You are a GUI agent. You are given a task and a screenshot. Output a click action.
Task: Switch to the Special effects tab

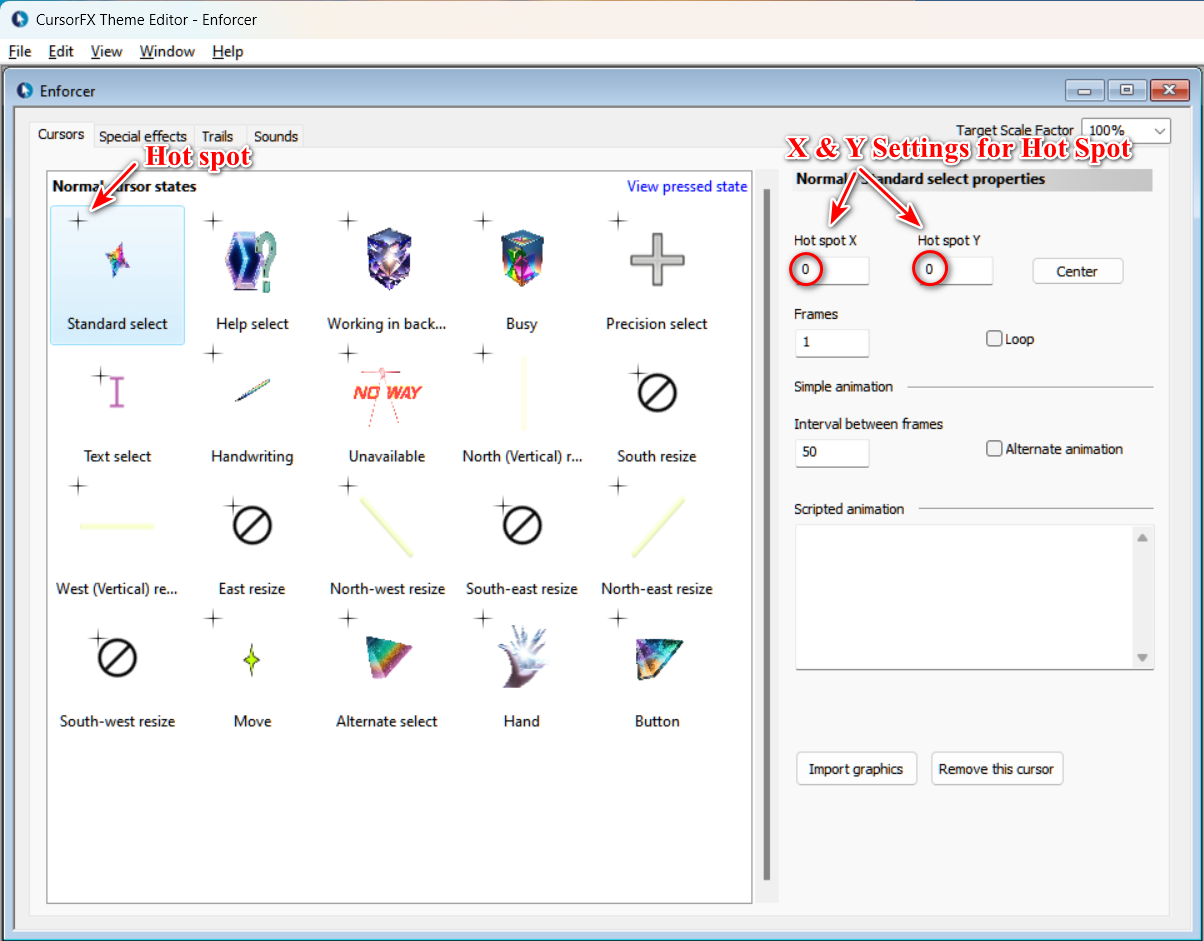143,137
